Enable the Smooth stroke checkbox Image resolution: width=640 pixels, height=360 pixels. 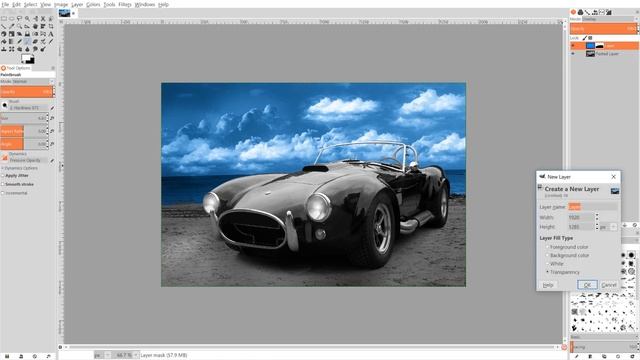coord(2,184)
